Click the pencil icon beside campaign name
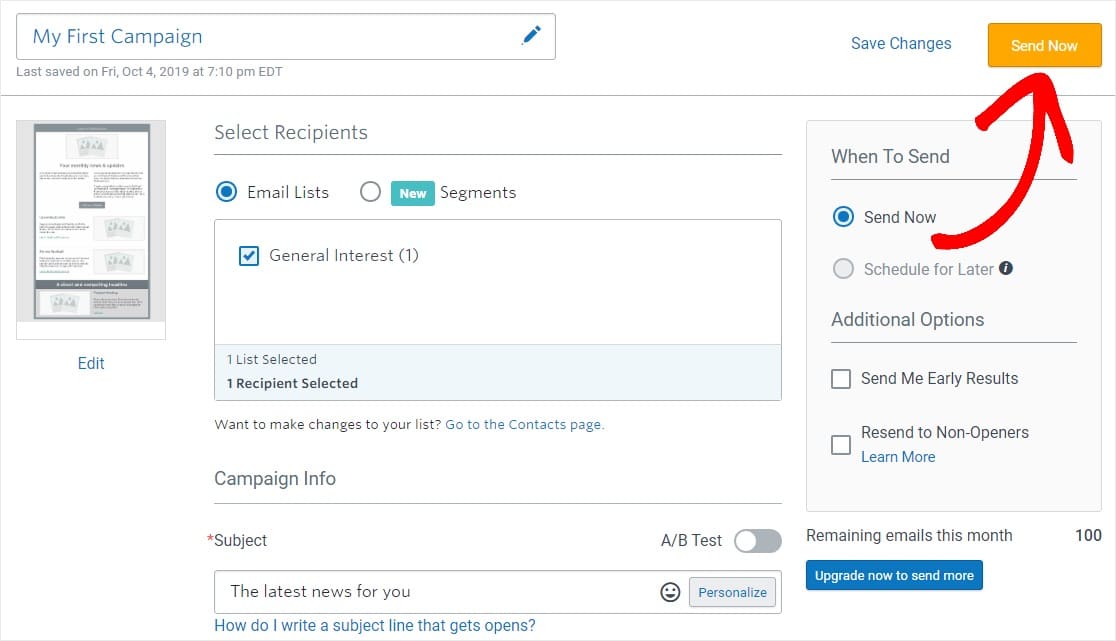Screen dimensions: 1116x641 coord(531,35)
